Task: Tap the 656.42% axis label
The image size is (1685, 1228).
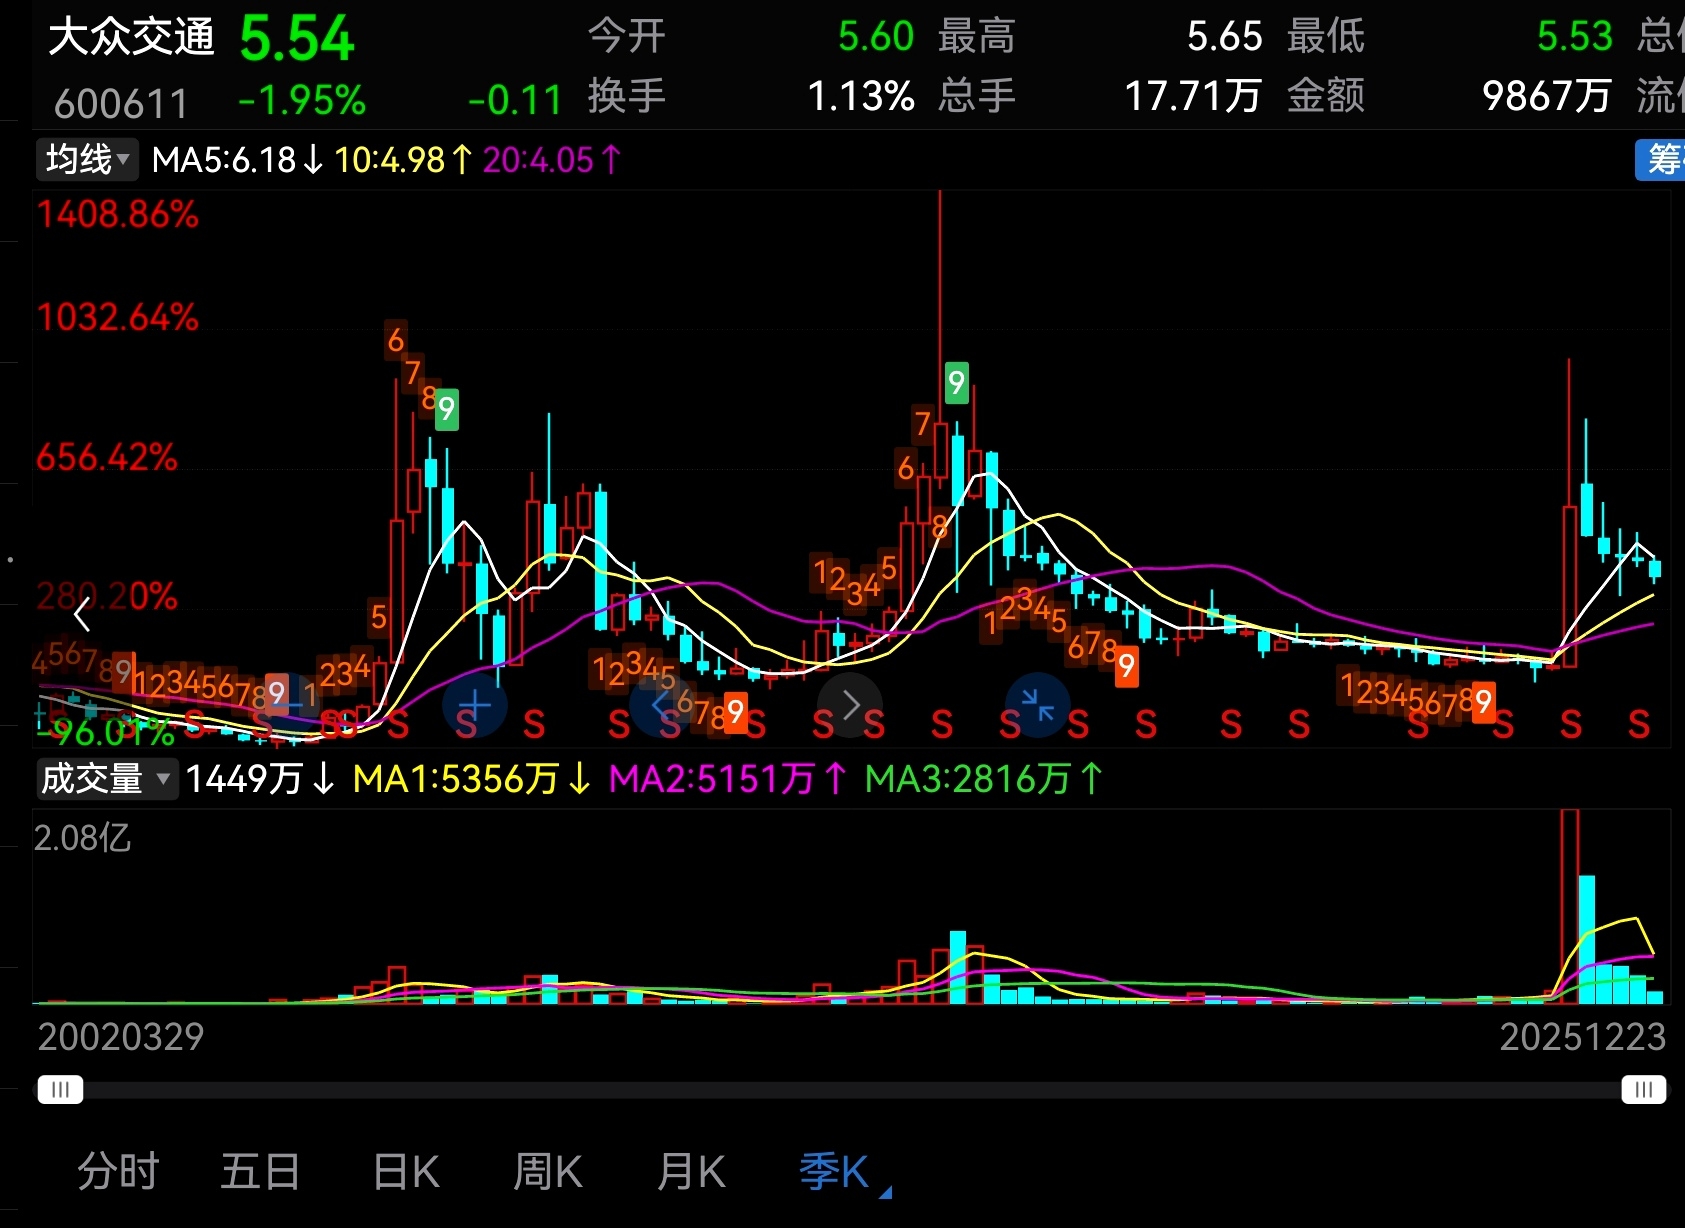Action: (x=107, y=458)
